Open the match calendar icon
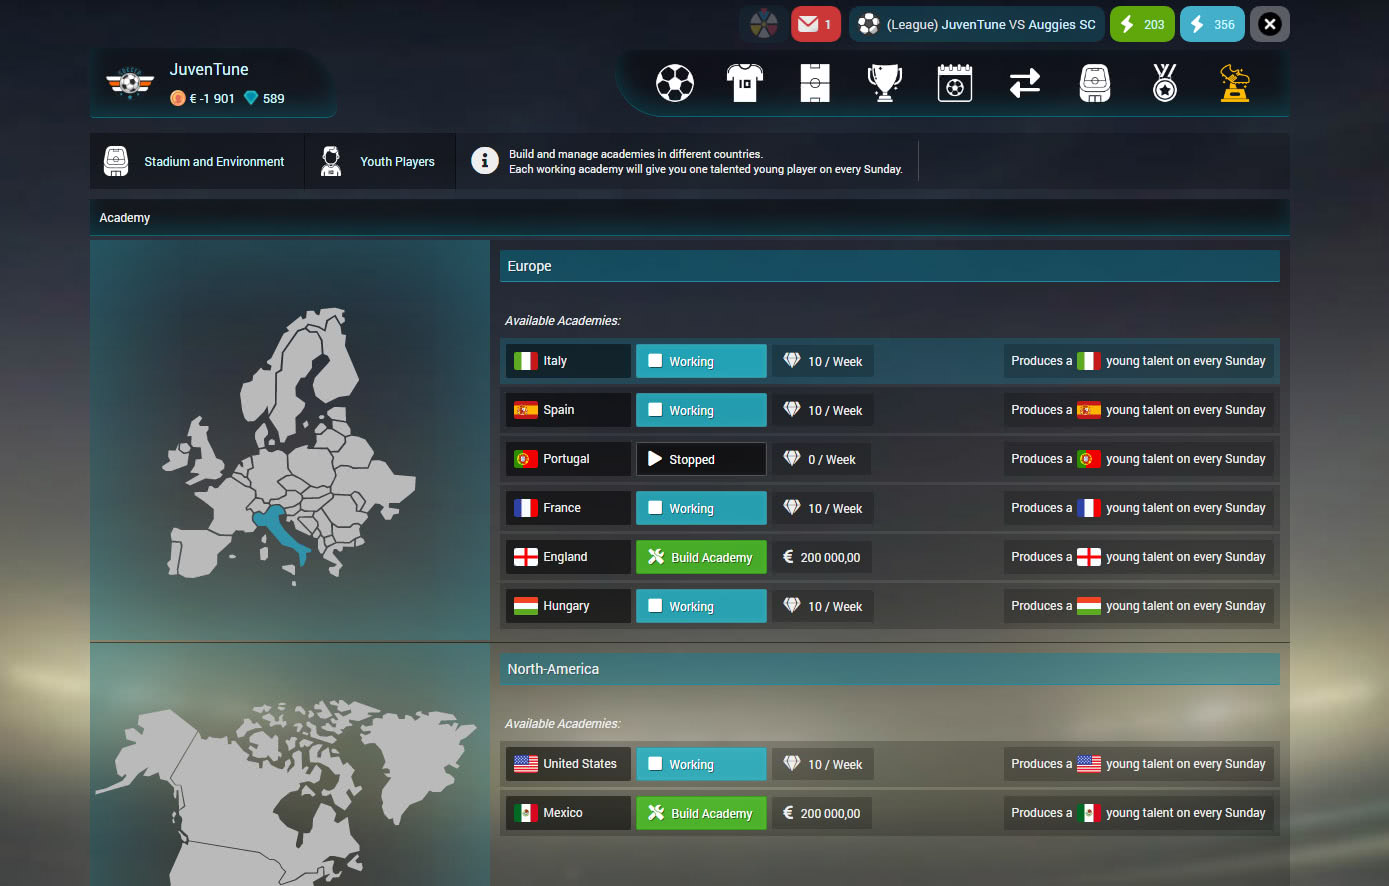The height and width of the screenshot is (886, 1389). pyautogui.click(x=955, y=84)
